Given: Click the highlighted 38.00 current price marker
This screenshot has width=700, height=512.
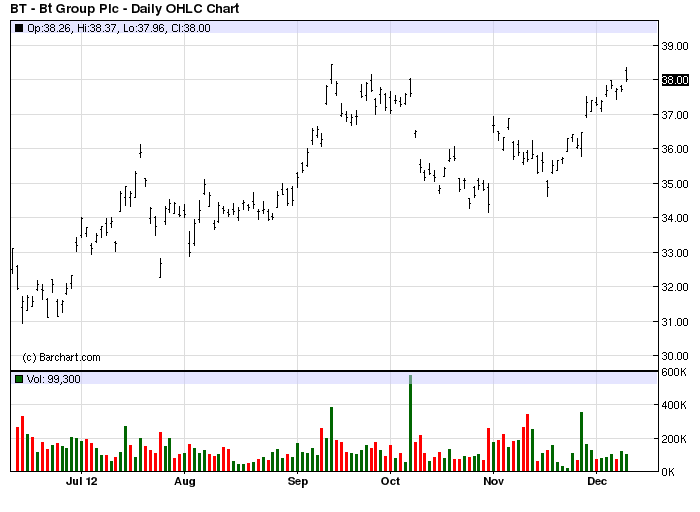Looking at the screenshot, I should point(675,80).
